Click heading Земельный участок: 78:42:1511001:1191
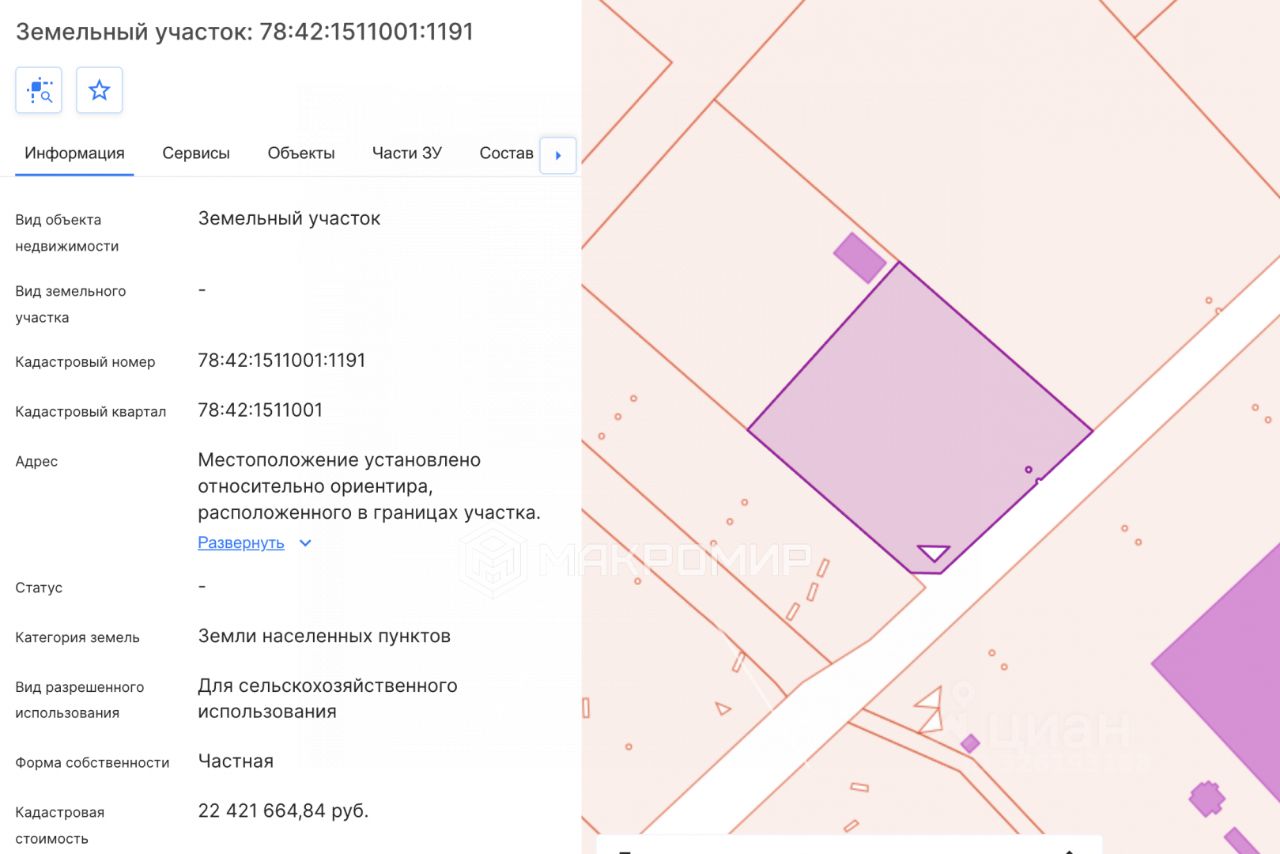Image resolution: width=1280 pixels, height=854 pixels. 245,32
